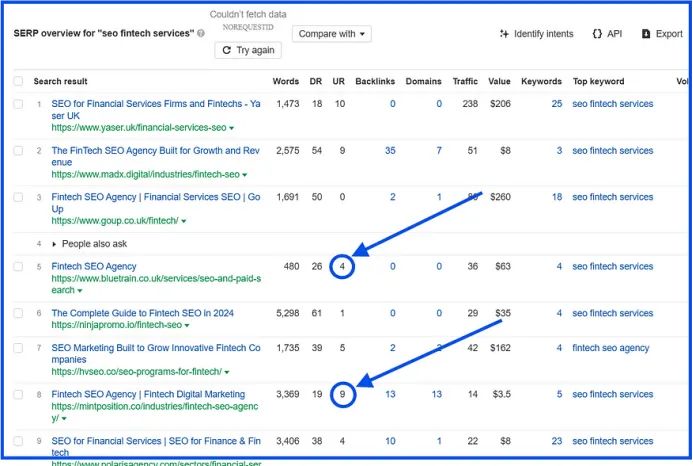693x466 pixels.
Task: Click the $206 value for Yaser UK
Action: tap(500, 104)
